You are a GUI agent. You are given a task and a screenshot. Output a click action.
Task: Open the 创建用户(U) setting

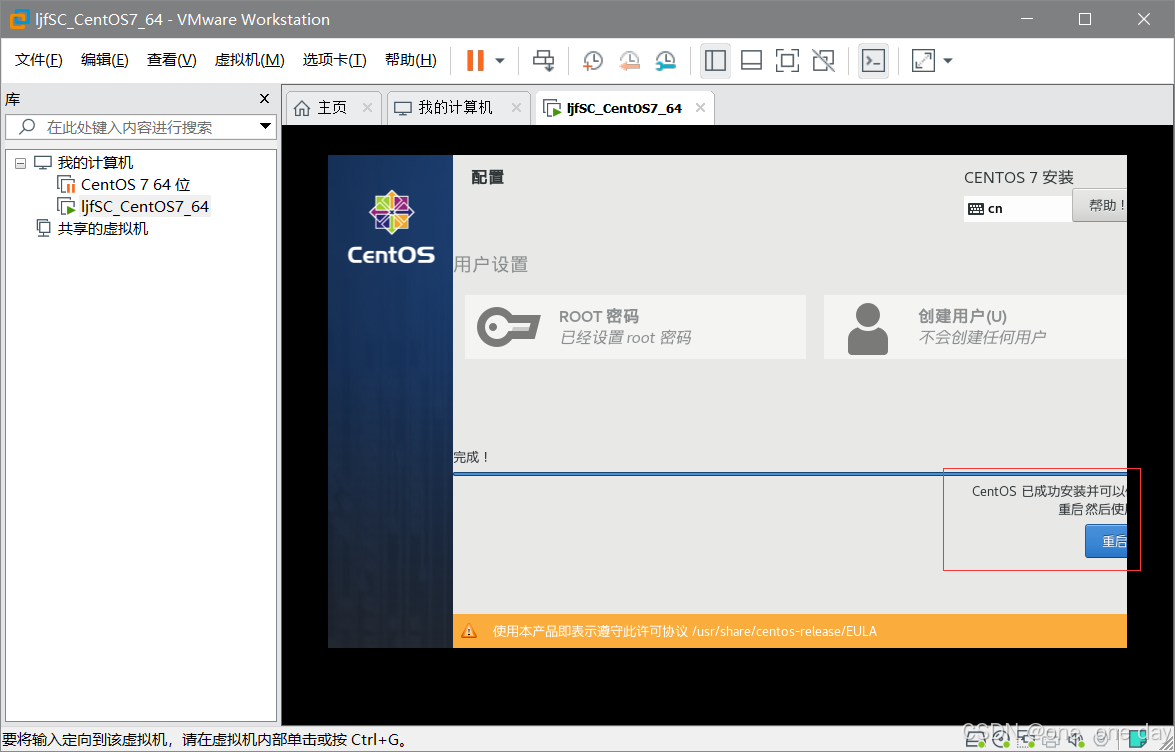coord(975,327)
